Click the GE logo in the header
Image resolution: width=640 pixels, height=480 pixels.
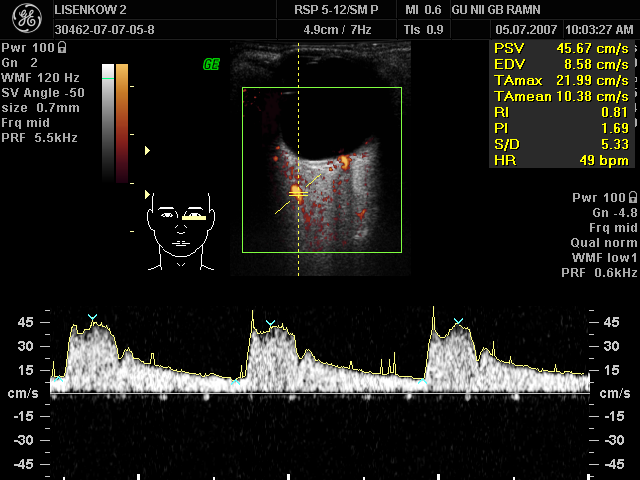click(27, 18)
